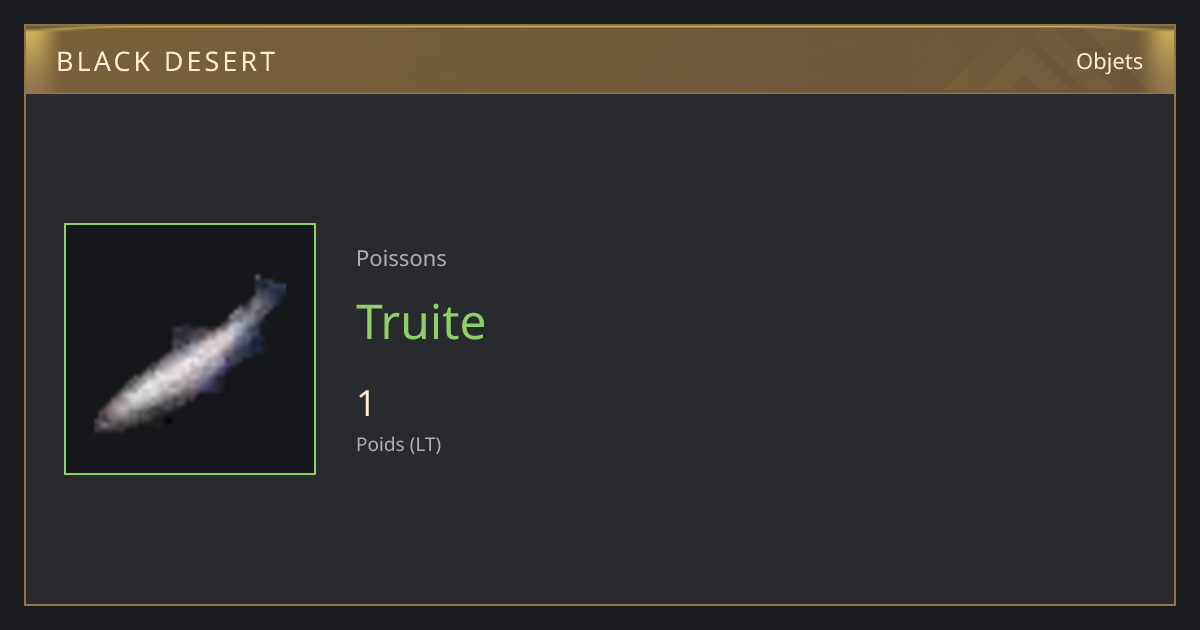
Task: Select the Poissons category label
Action: tap(401, 258)
